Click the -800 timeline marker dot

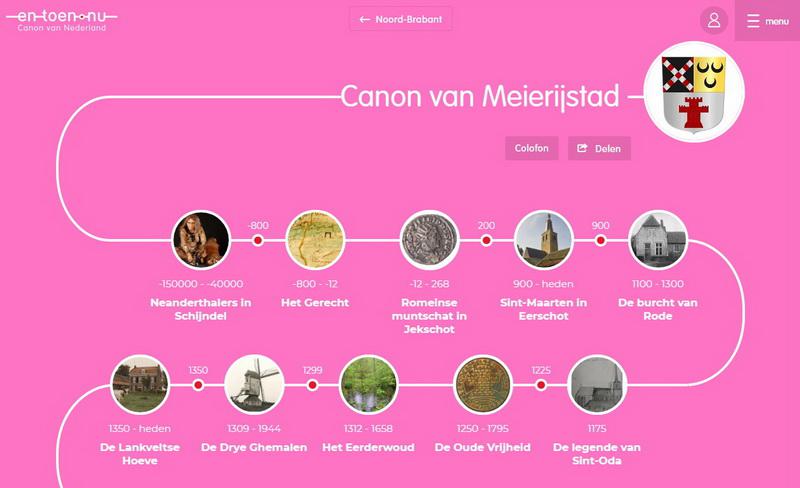pos(258,241)
